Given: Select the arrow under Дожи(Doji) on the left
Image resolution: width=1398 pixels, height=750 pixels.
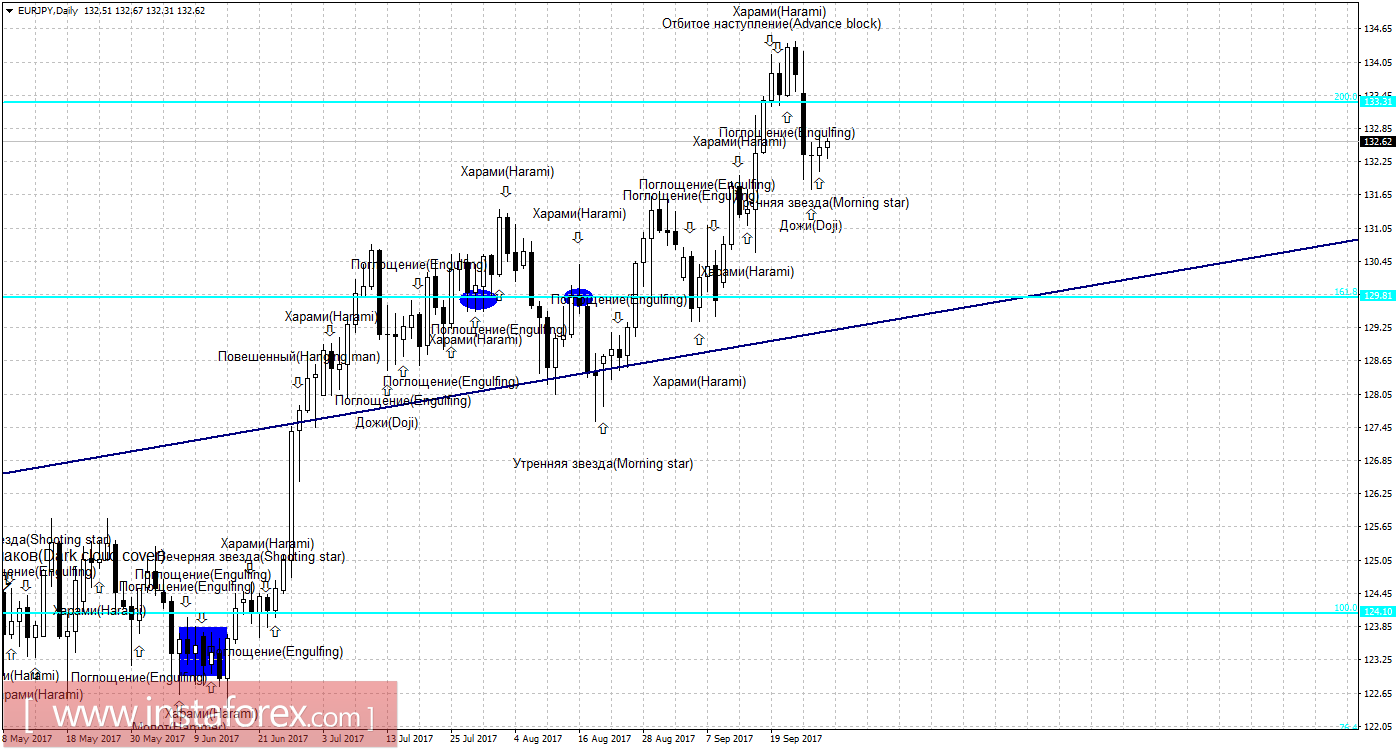Looking at the screenshot, I should (x=387, y=390).
